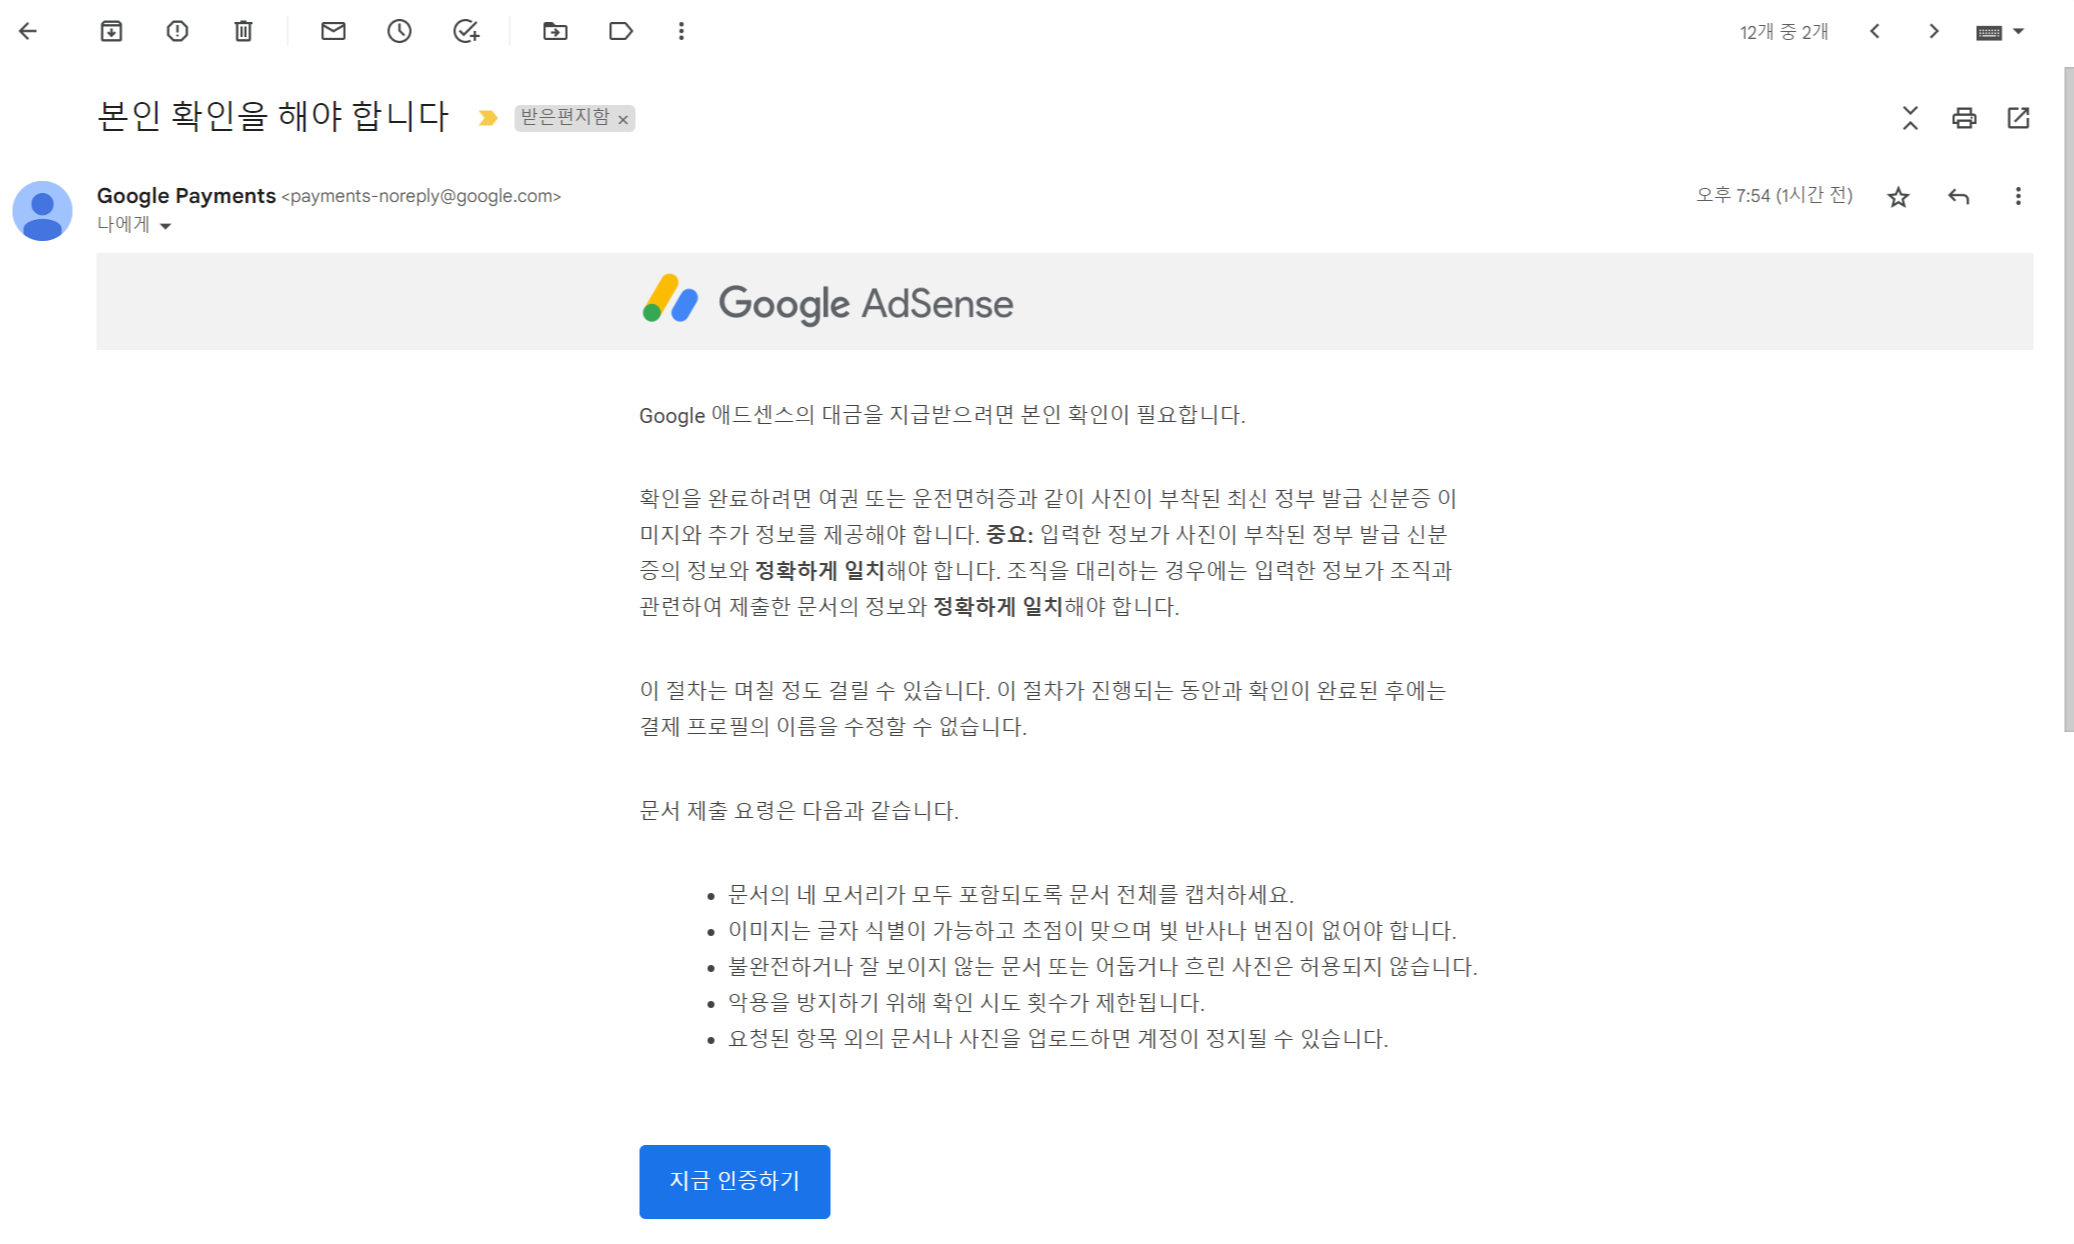Click the 오후 7:54 timestamp

click(1773, 196)
